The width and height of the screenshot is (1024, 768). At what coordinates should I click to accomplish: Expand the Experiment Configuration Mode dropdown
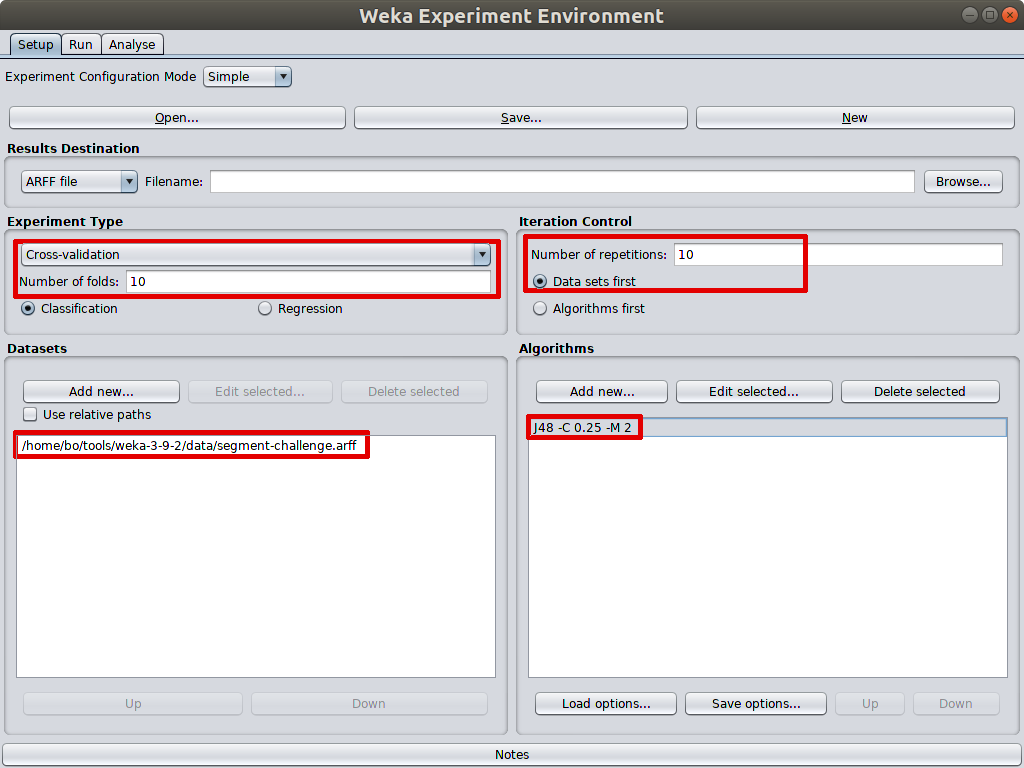pyautogui.click(x=247, y=76)
